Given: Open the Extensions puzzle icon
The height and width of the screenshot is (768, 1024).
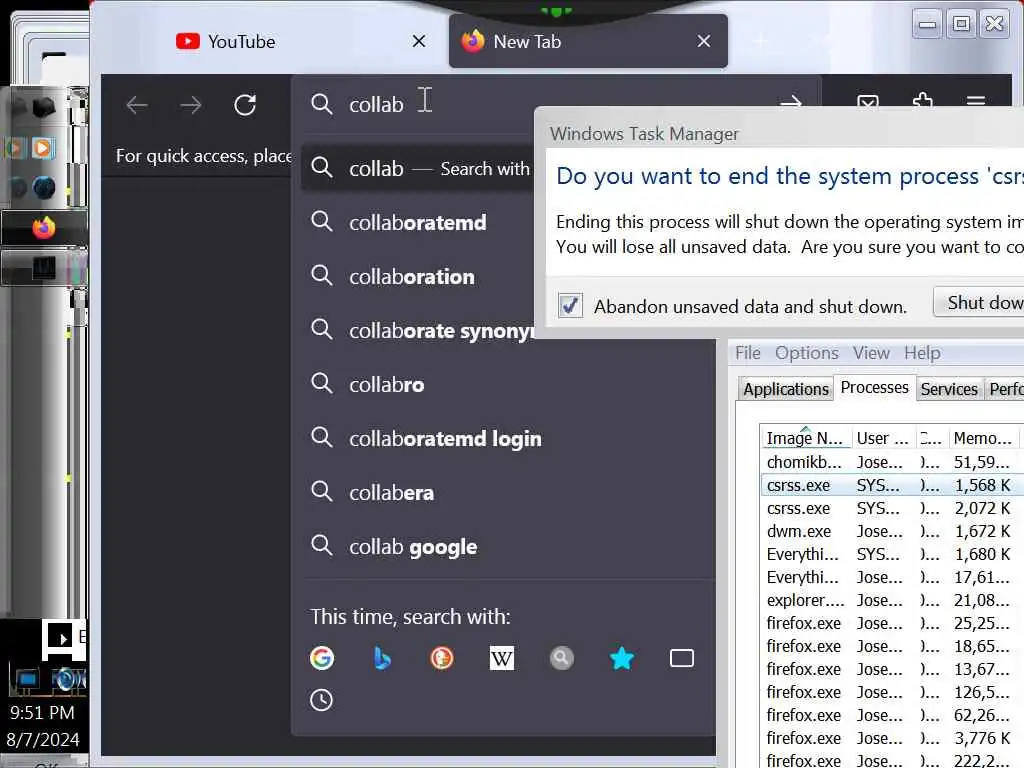Looking at the screenshot, I should click(922, 101).
